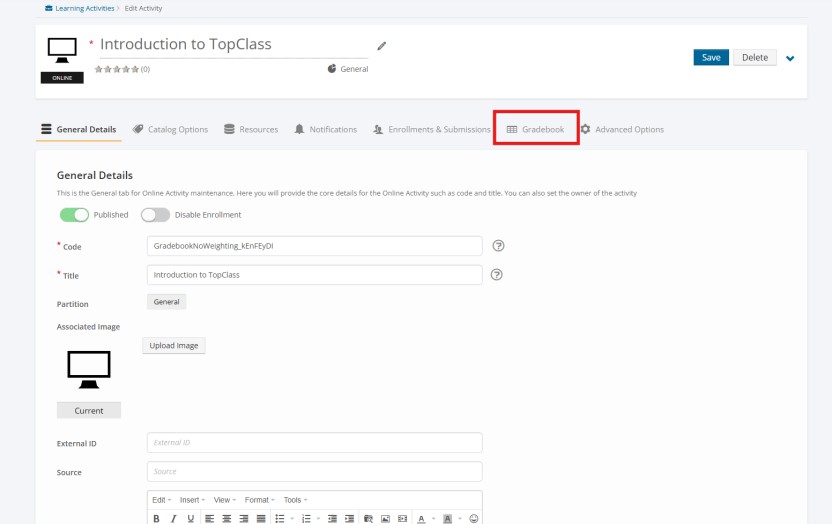Insert a numbered list

tap(306, 518)
